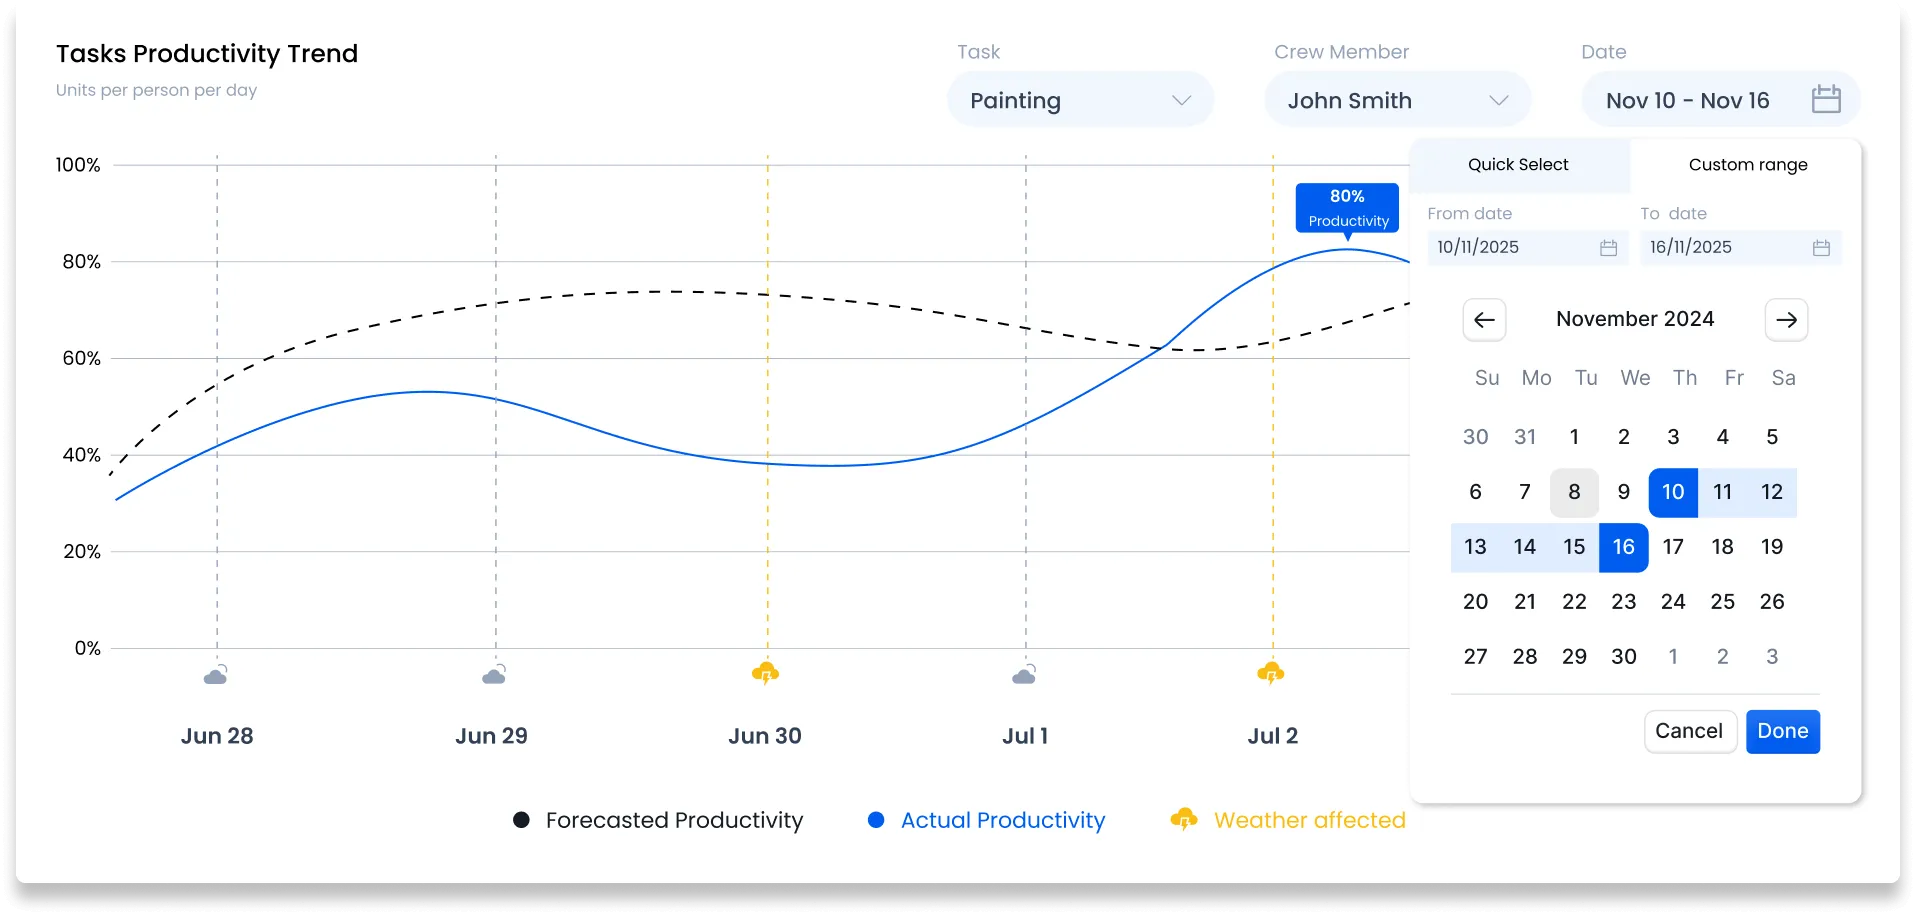This screenshot has width=1916, height=916.
Task: Click the calendar icon in the From date field
Action: [1607, 248]
